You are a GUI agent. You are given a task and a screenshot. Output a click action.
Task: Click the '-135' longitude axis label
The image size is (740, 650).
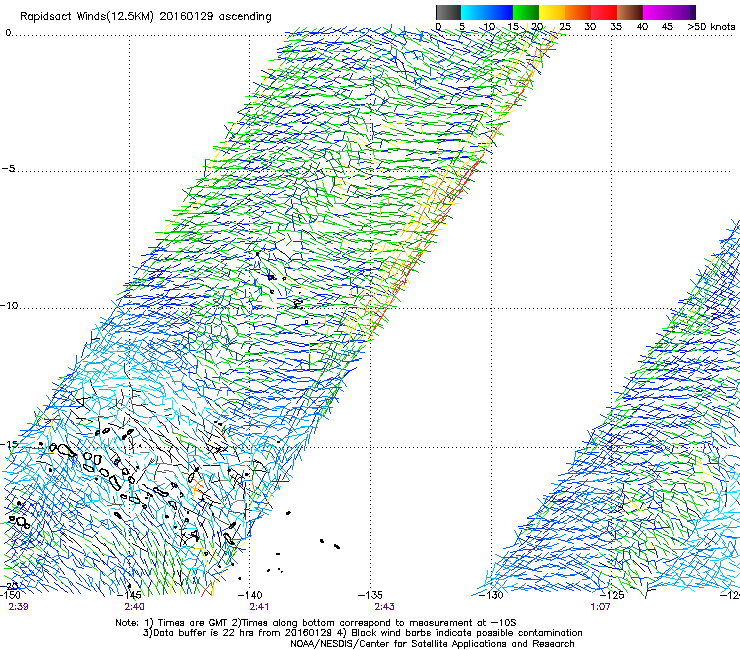pyautogui.click(x=370, y=595)
